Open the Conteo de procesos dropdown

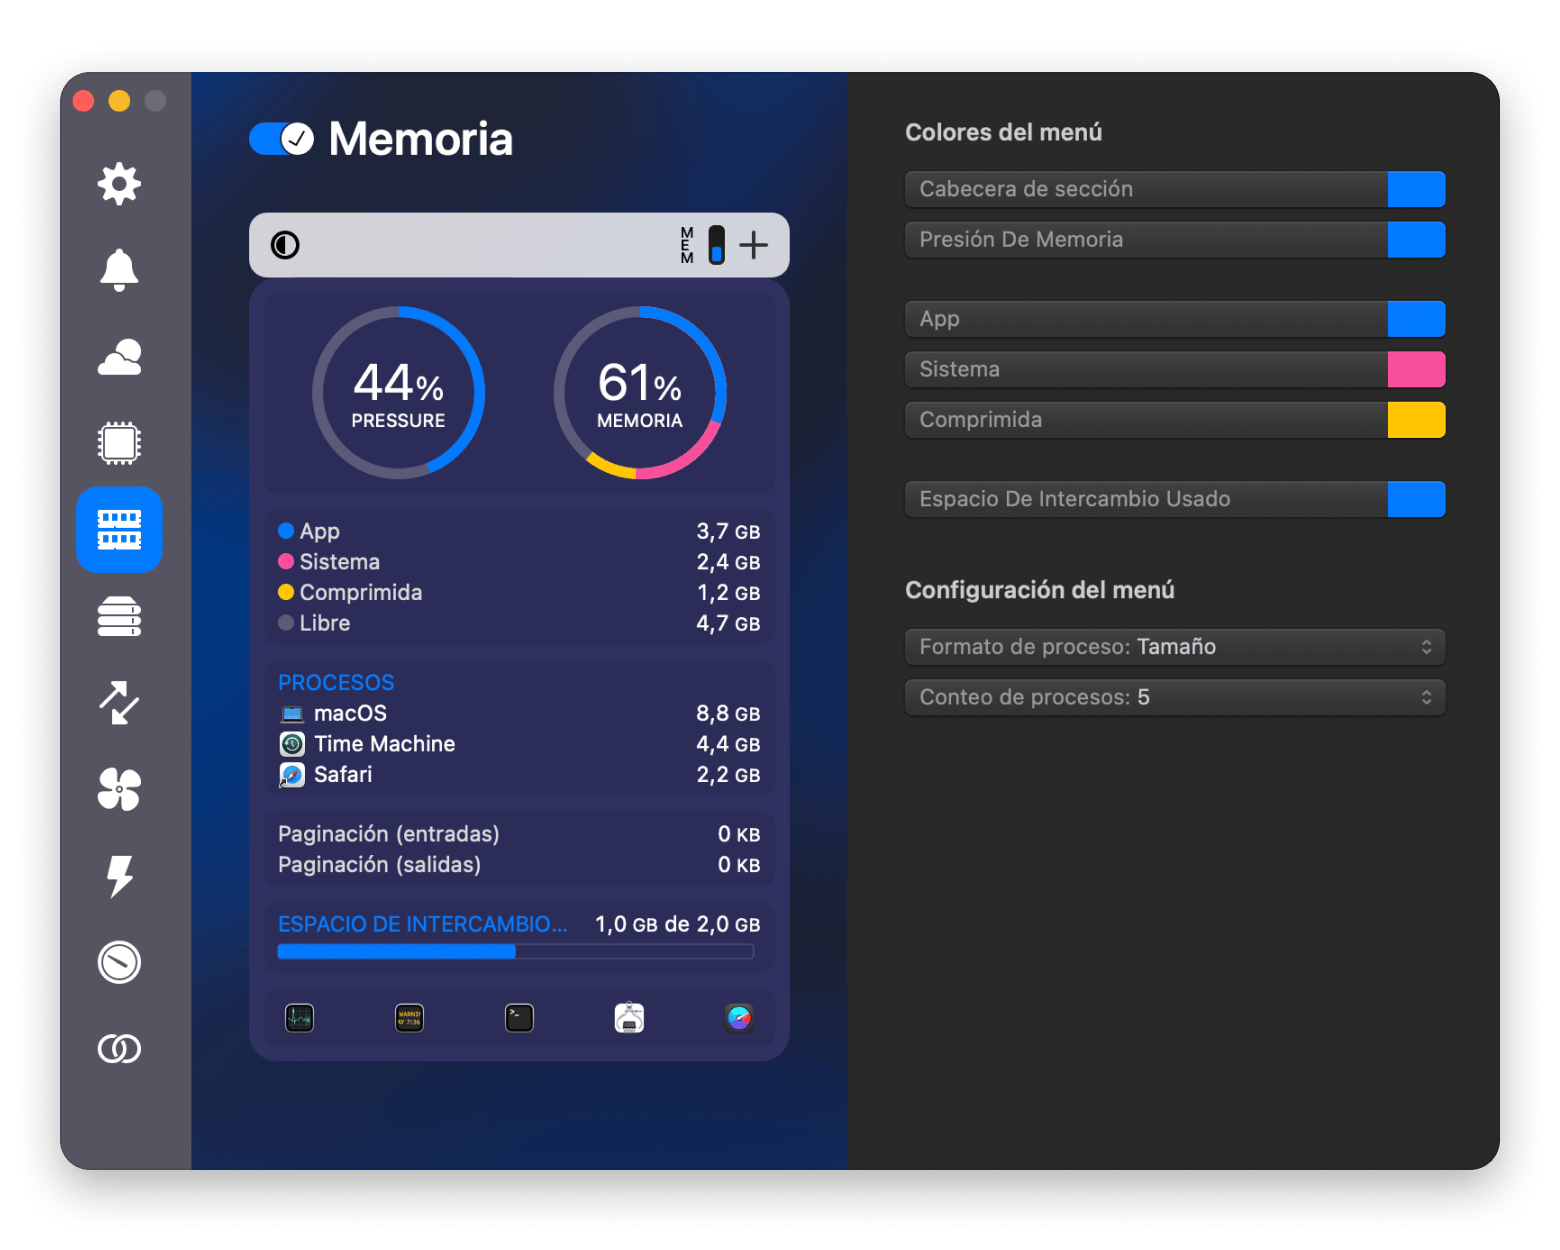[1174, 697]
